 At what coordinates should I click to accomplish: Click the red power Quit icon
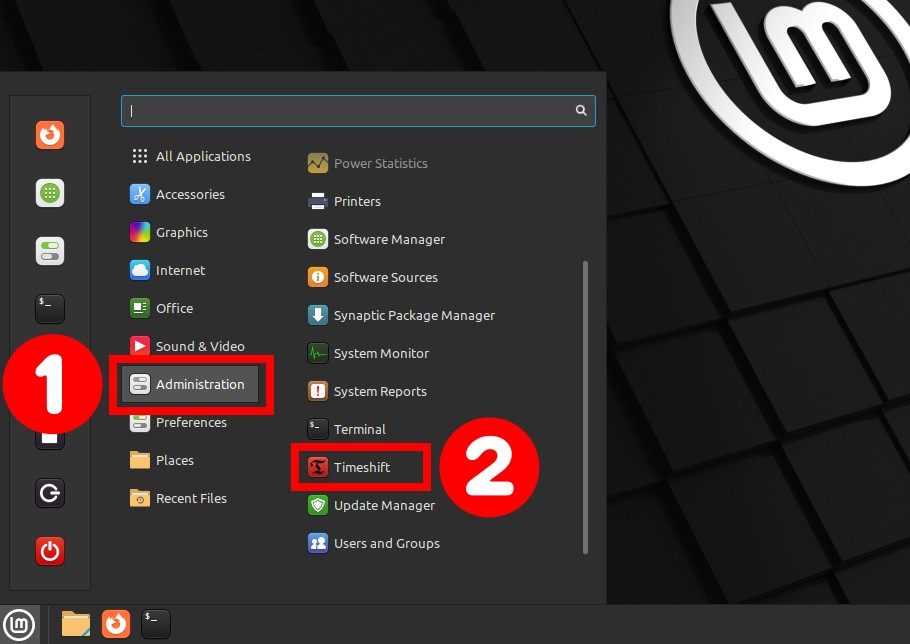point(50,551)
